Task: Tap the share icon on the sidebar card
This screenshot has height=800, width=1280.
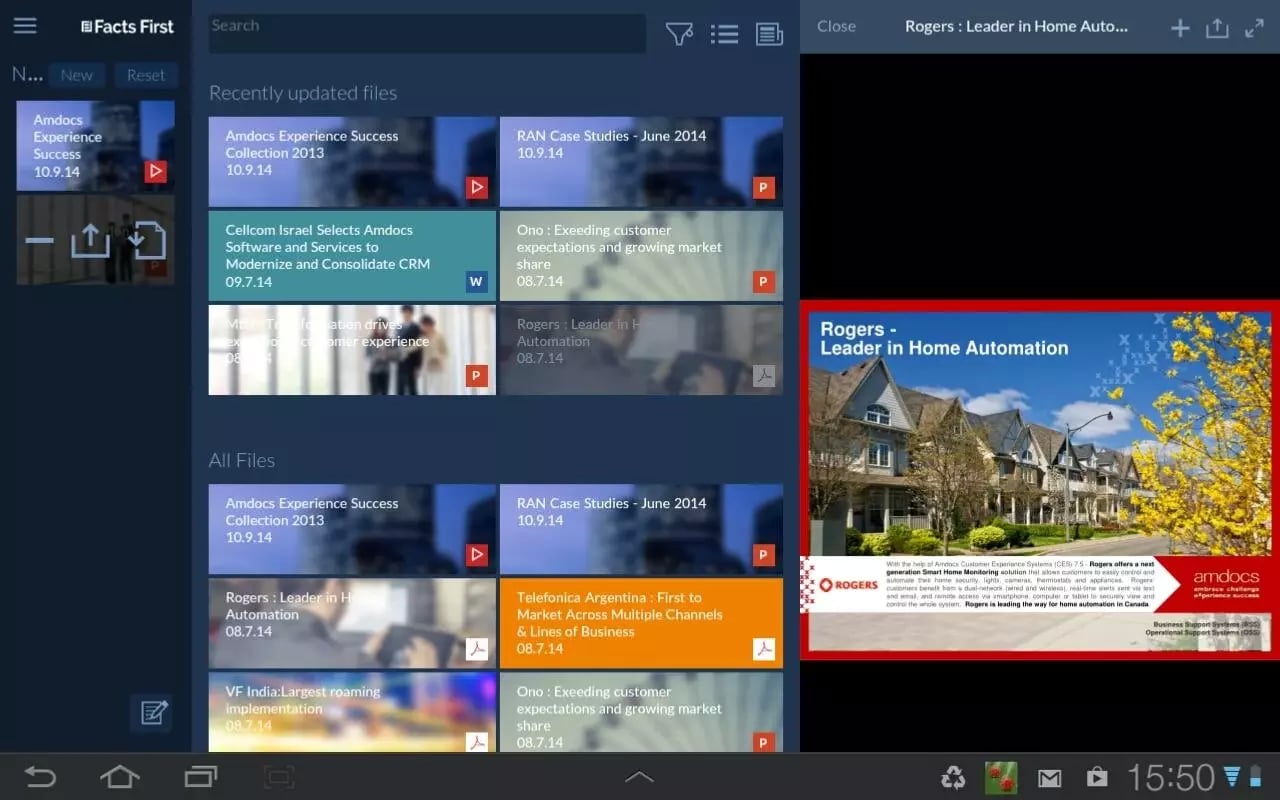Action: tap(90, 240)
